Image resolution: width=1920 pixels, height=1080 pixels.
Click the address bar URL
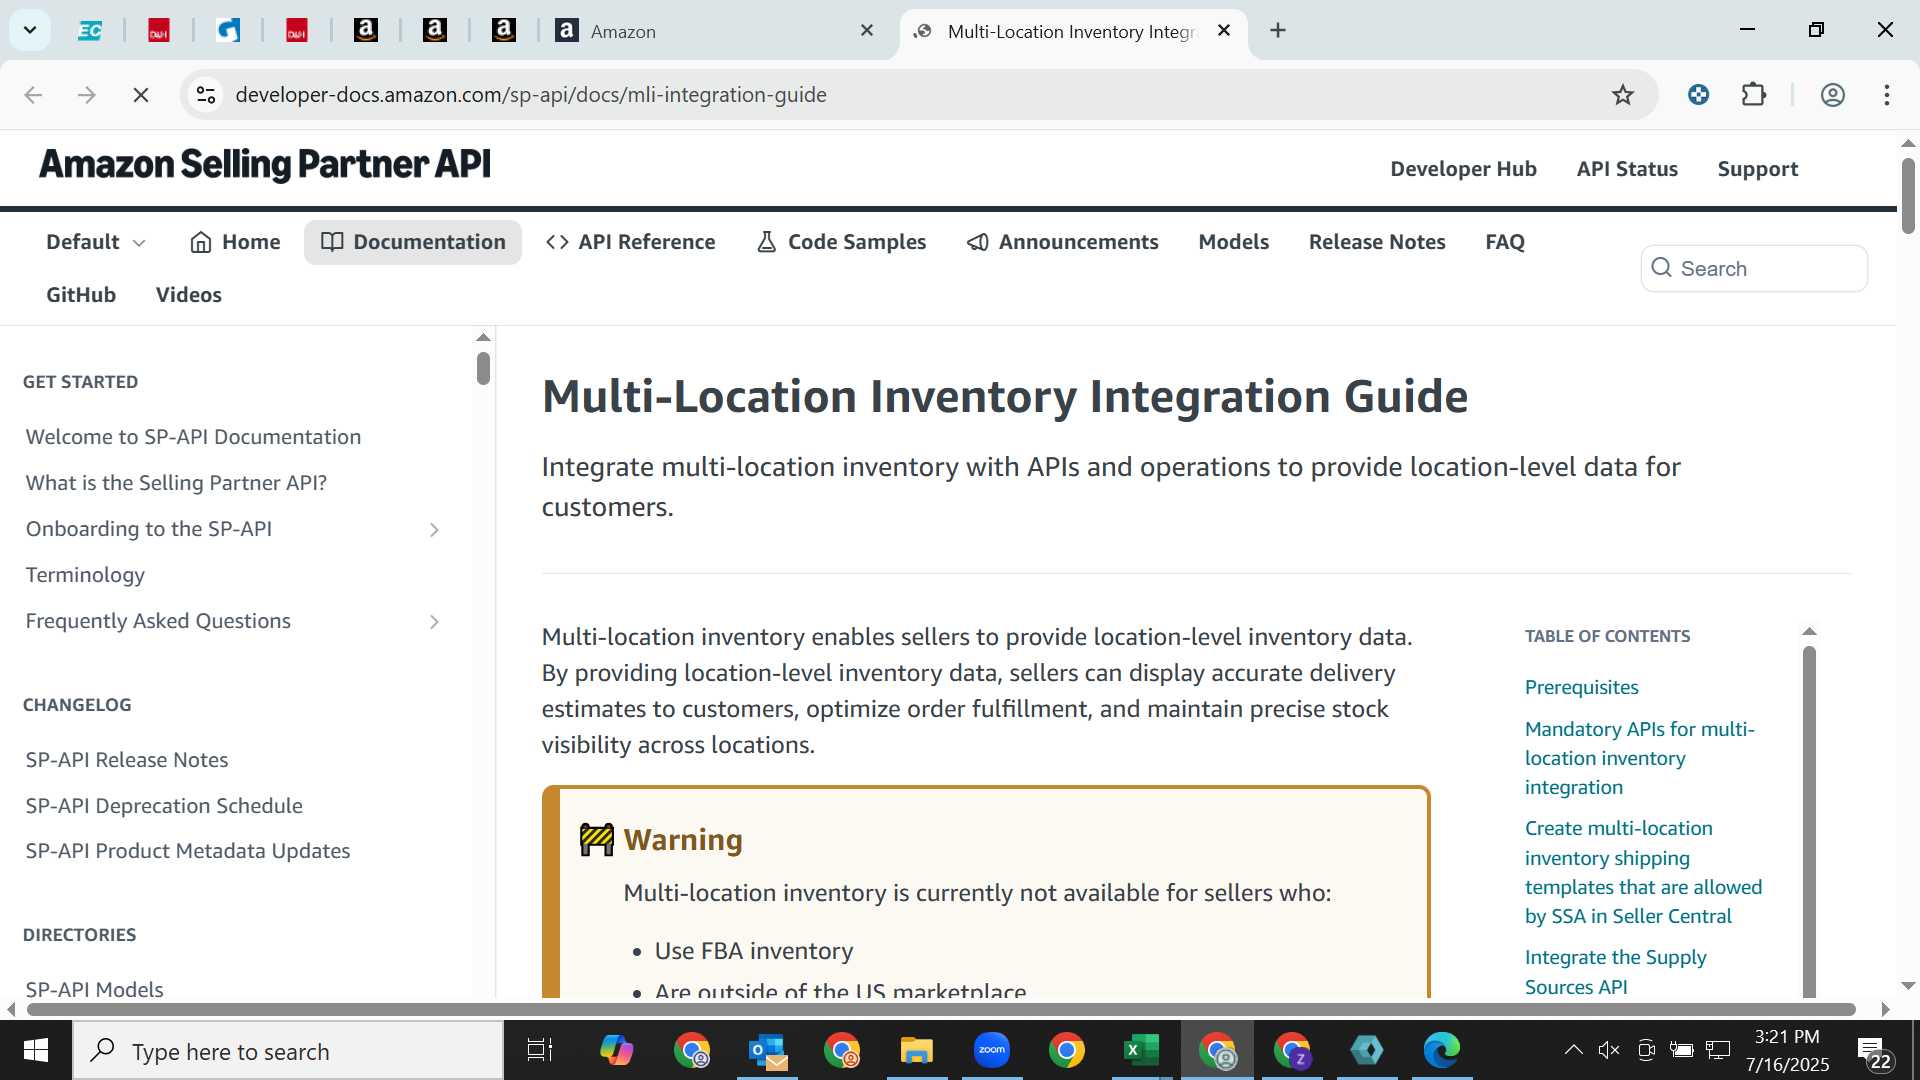pyautogui.click(x=531, y=95)
